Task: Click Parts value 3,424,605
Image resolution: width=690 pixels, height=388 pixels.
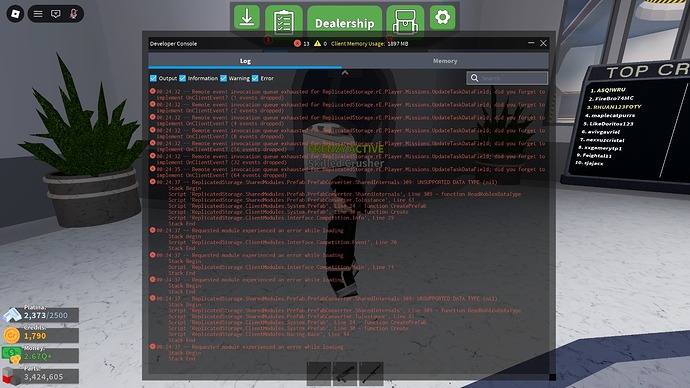Action: pyautogui.click(x=43, y=377)
